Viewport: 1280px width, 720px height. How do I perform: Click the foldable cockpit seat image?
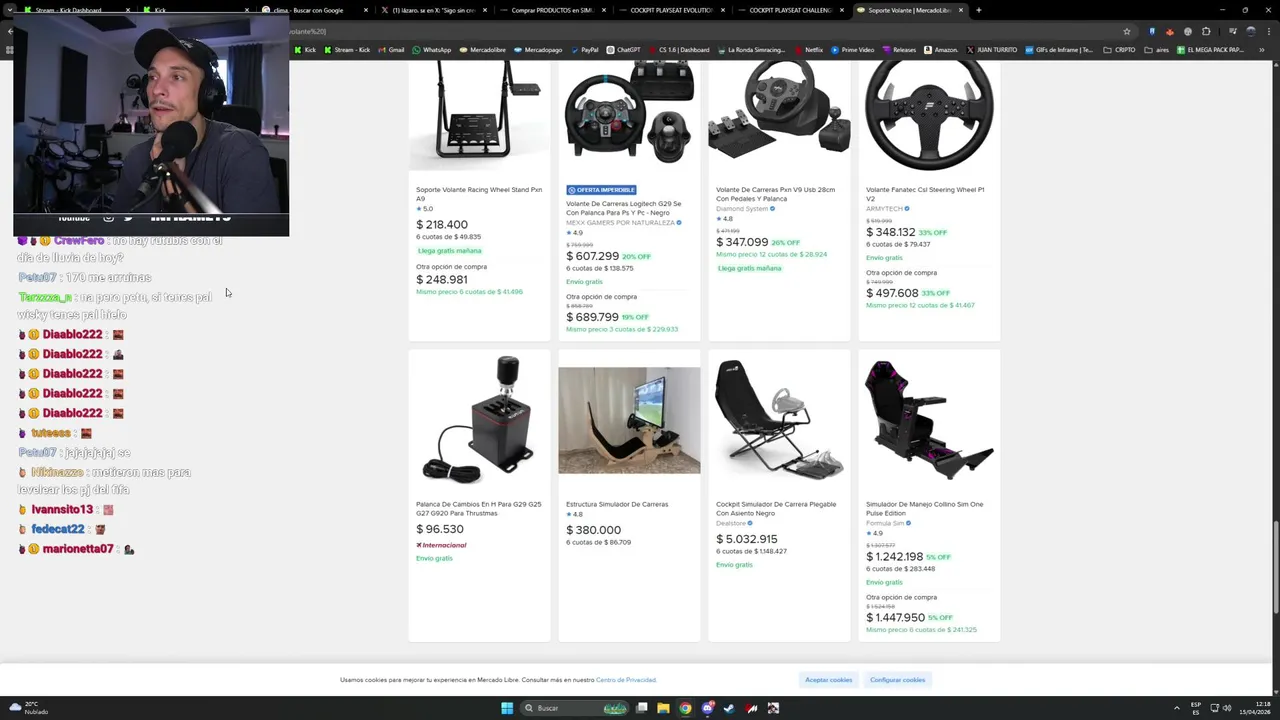point(779,420)
